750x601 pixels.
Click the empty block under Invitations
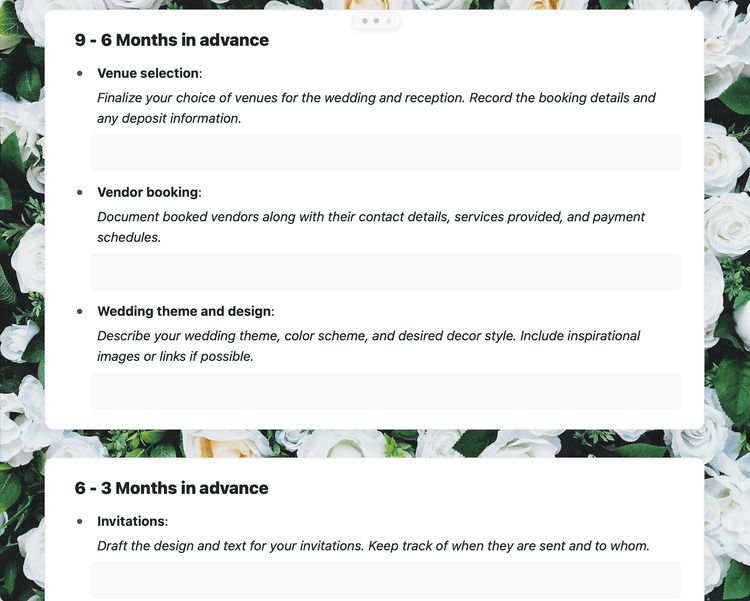coord(386,580)
